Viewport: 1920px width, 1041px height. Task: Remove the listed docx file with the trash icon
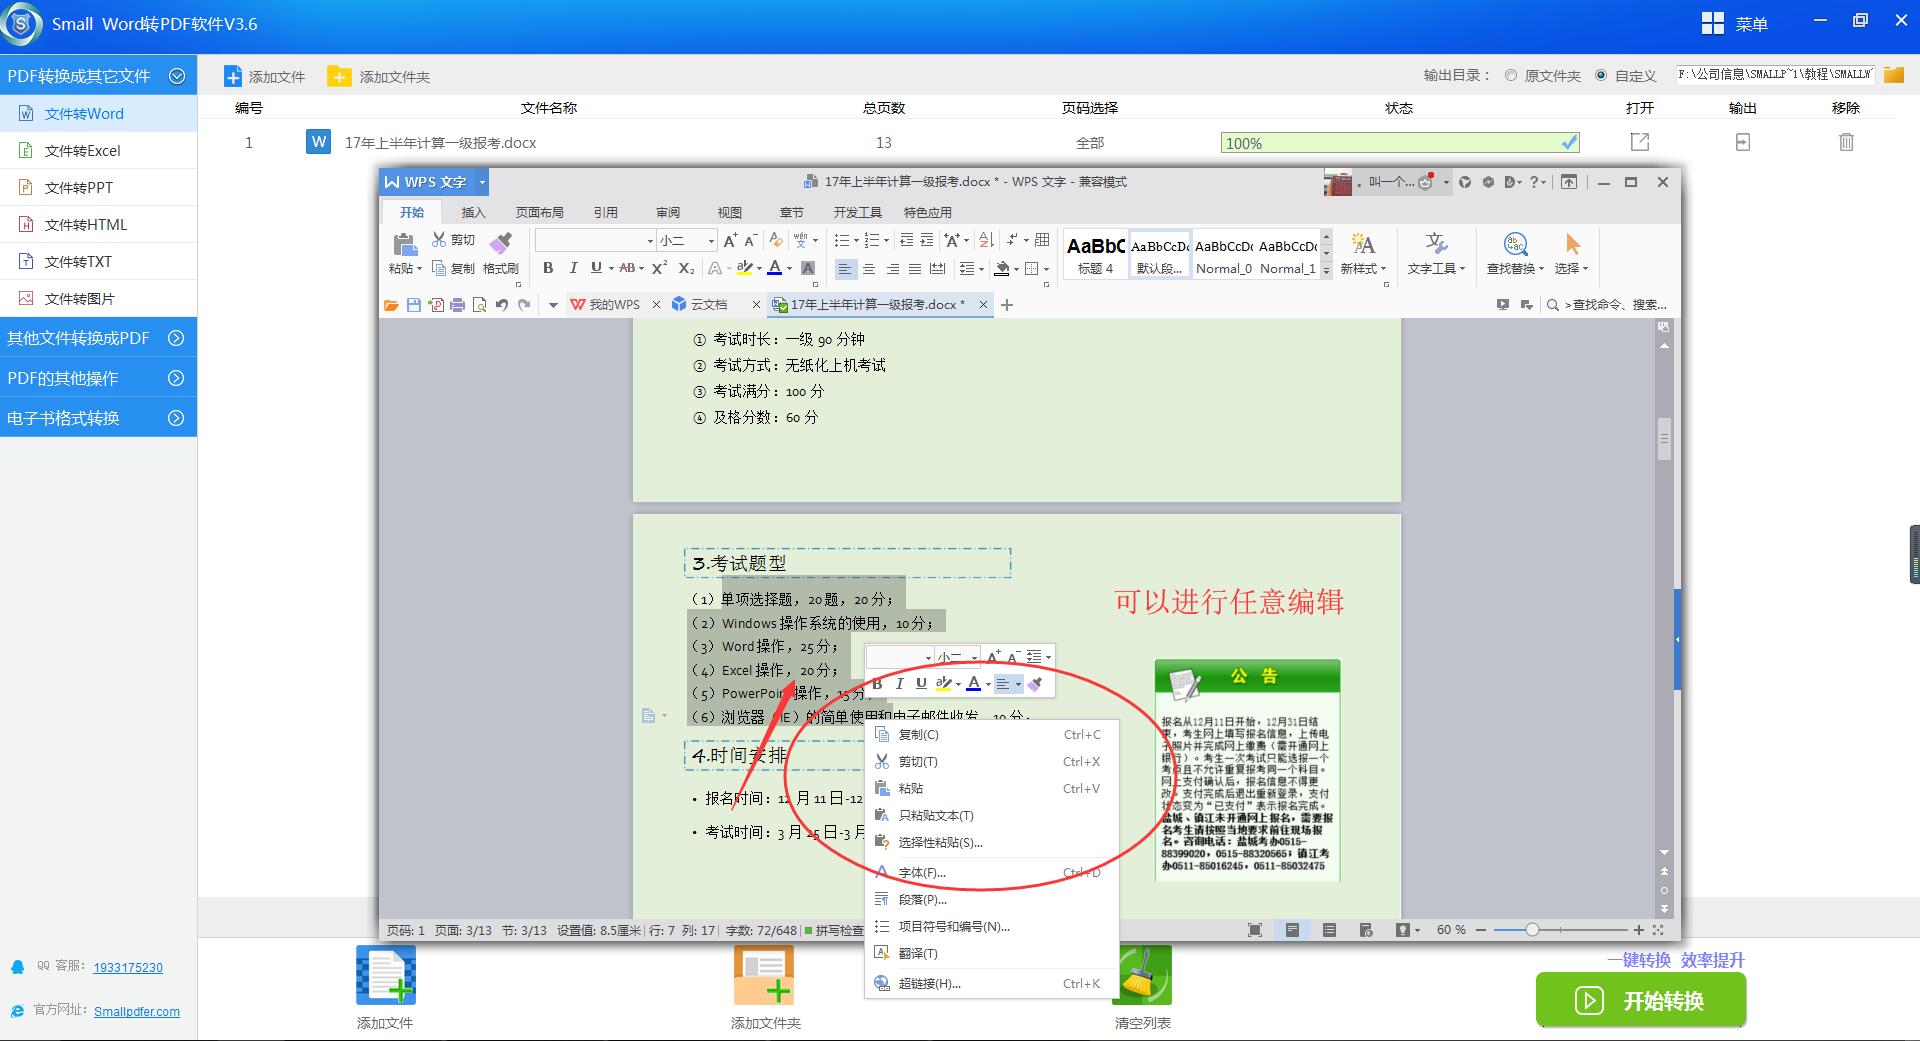click(x=1846, y=142)
